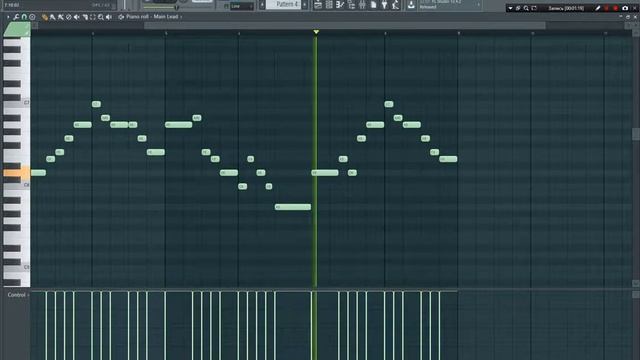Click the step-sequencer view icon with pencil

(x=340, y=5)
